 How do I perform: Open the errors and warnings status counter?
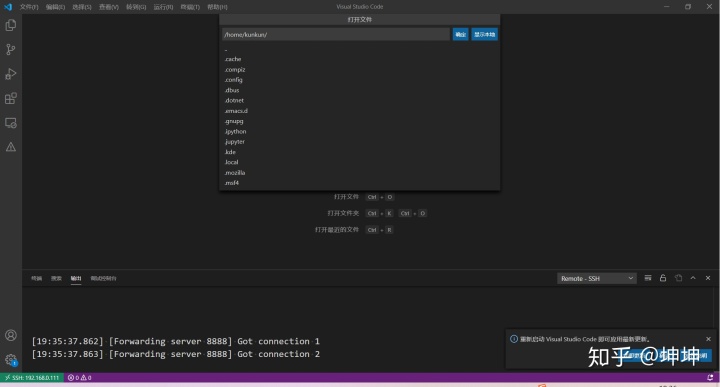tap(79, 377)
